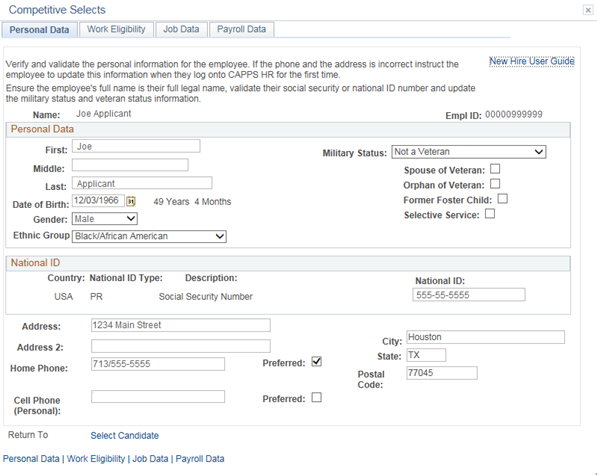The image size is (600, 476).
Task: Select the Address 2 text field
Action: coord(180,345)
